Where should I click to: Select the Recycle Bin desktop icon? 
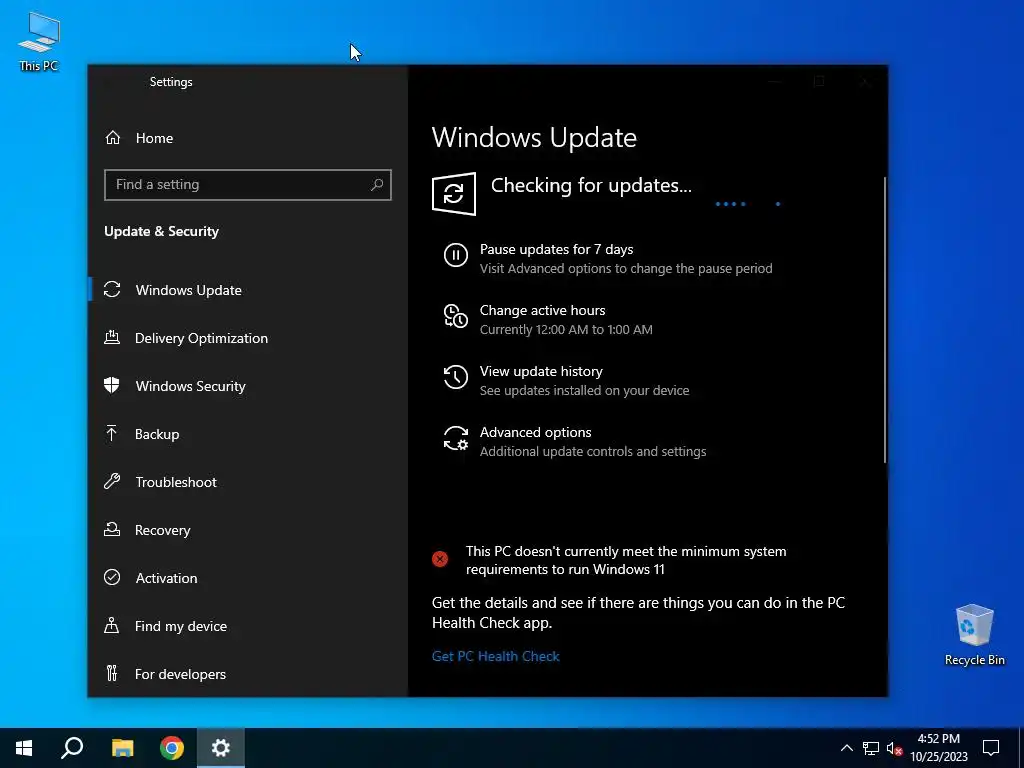pos(974,635)
